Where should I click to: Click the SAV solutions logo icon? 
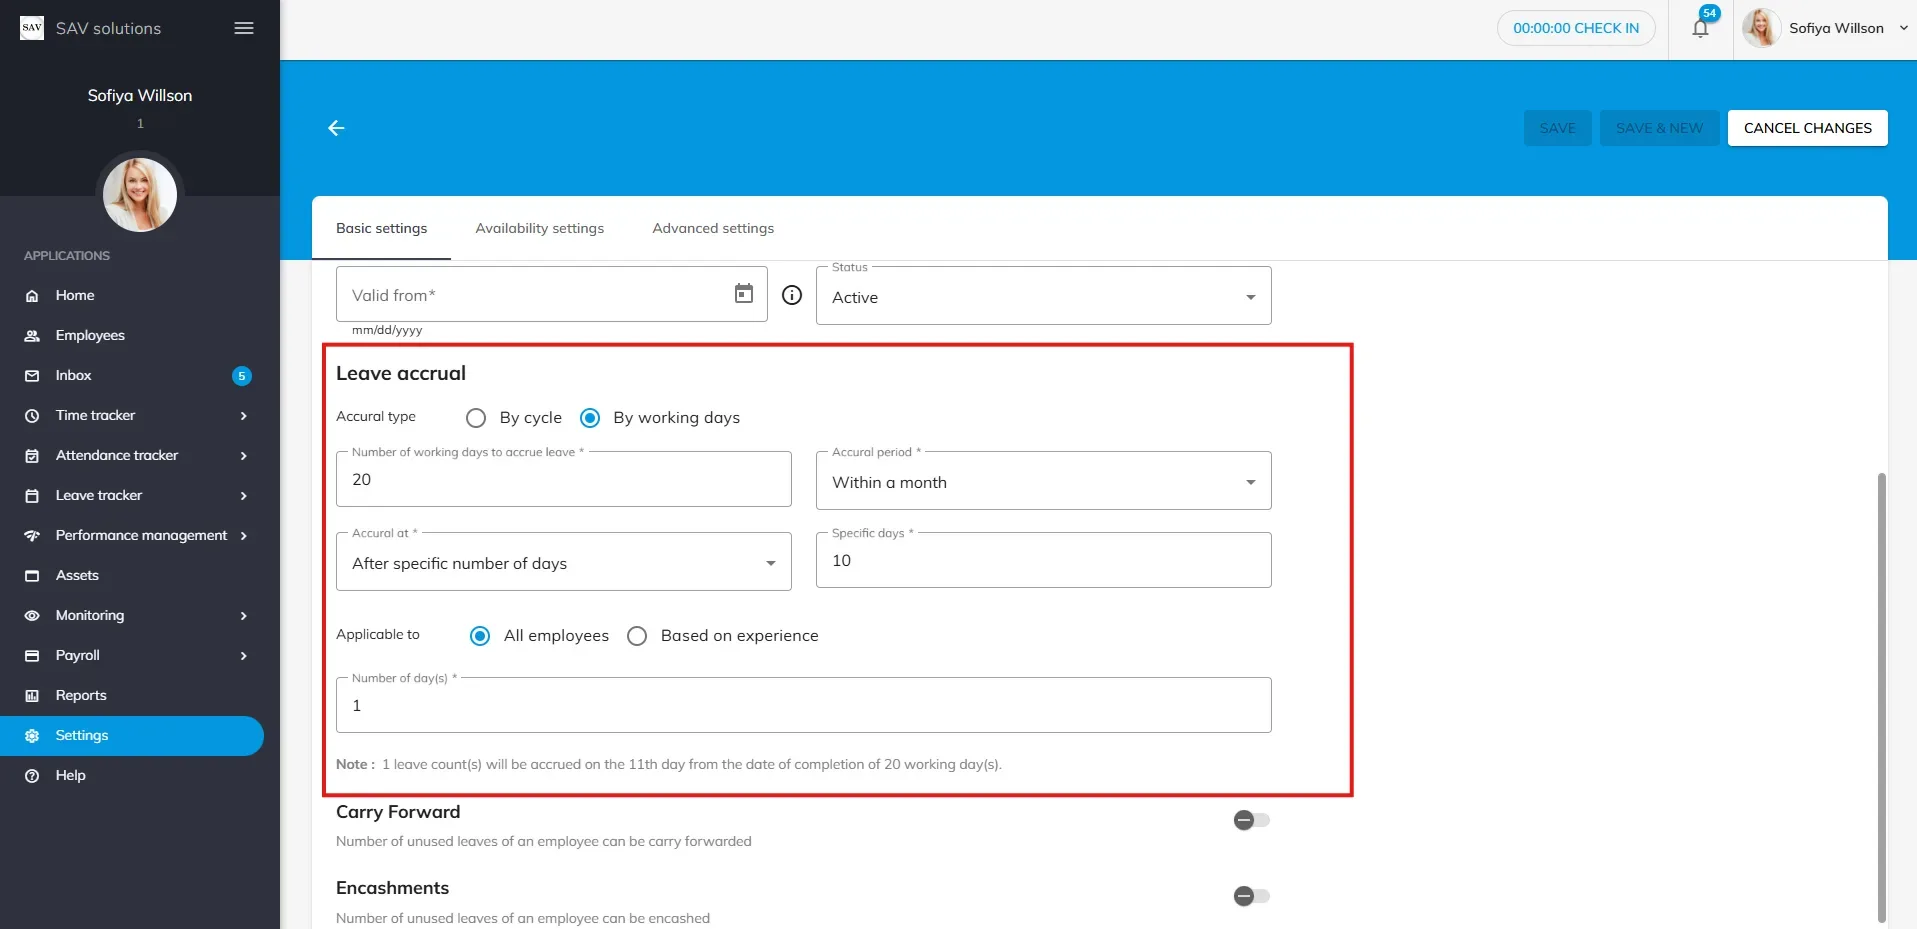(x=32, y=28)
